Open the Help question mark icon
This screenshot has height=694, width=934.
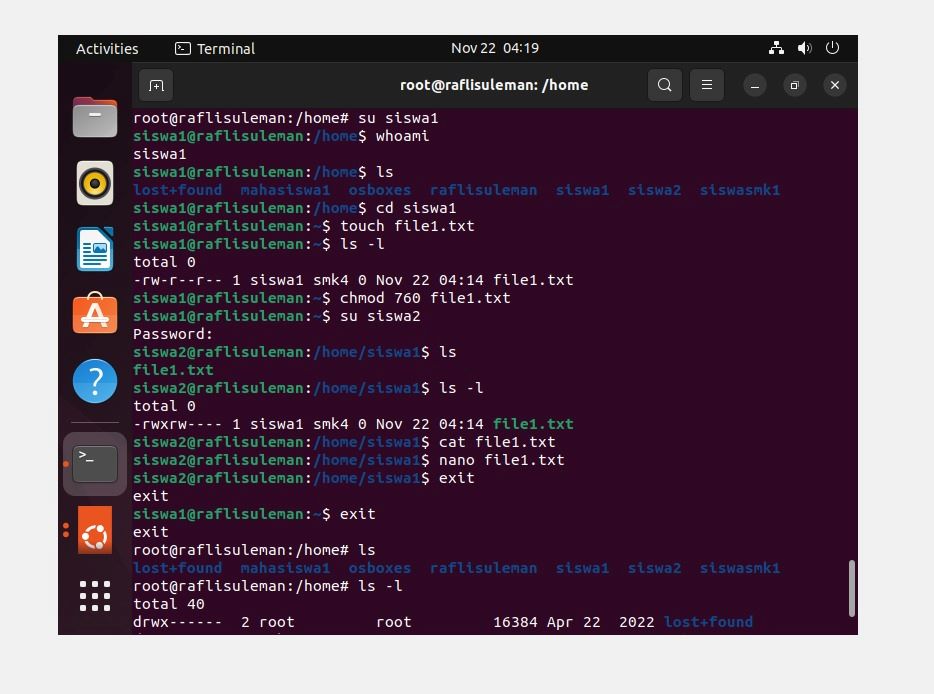[x=95, y=381]
